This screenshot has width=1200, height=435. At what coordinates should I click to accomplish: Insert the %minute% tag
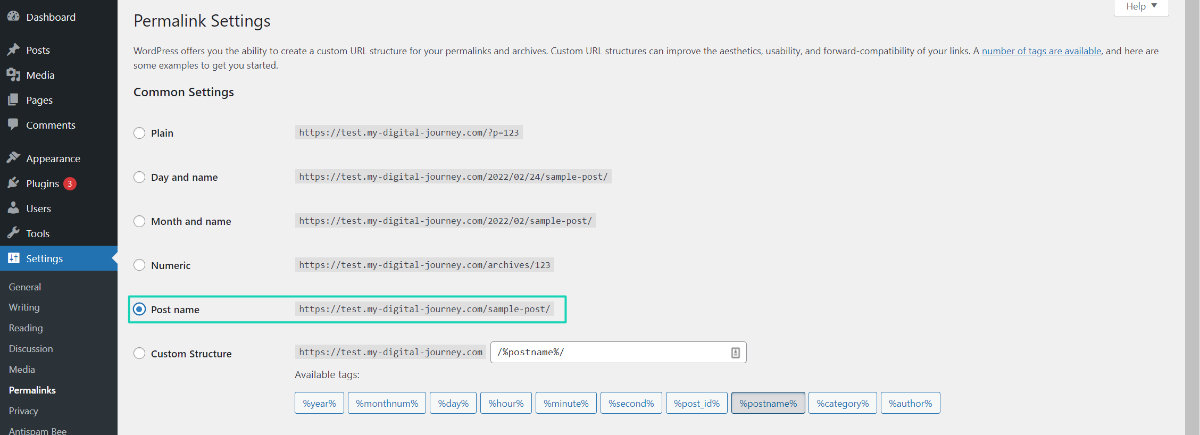point(567,403)
